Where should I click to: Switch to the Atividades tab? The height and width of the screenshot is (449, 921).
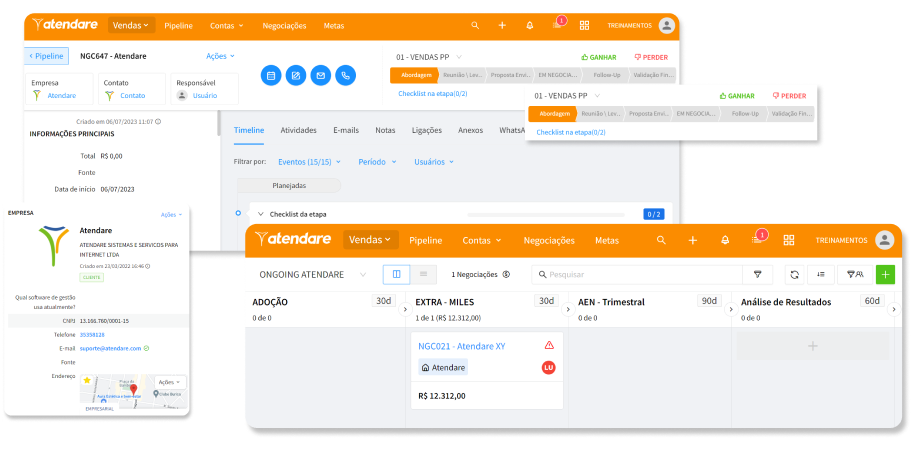click(298, 130)
